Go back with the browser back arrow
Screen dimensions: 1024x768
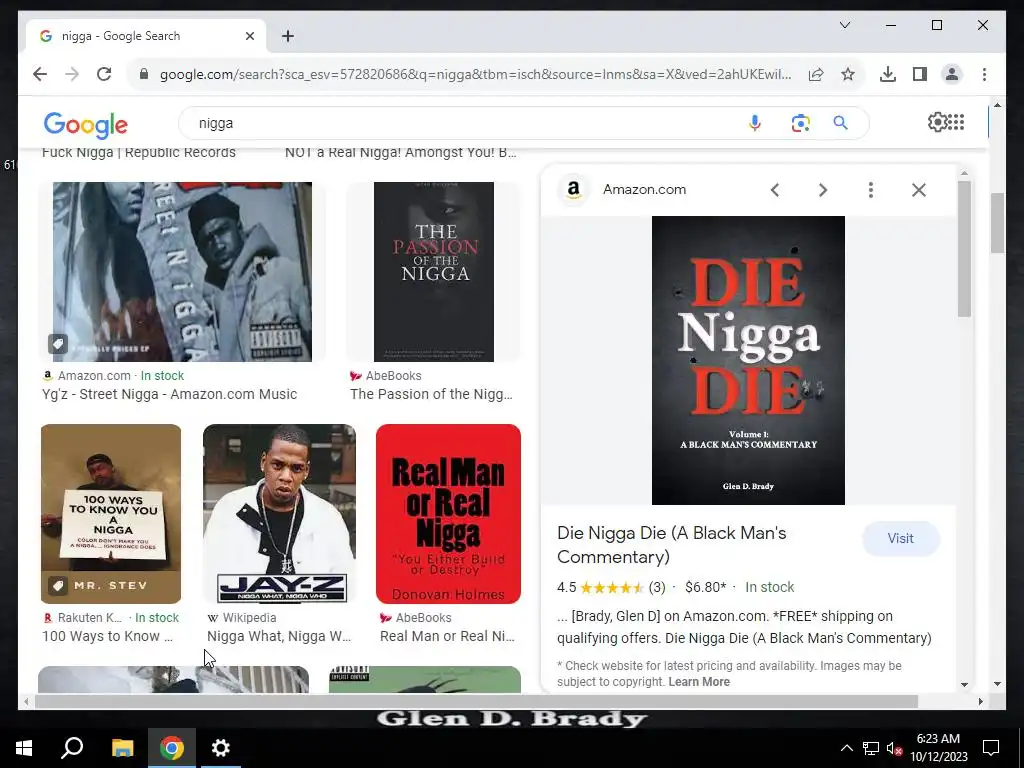tap(40, 74)
